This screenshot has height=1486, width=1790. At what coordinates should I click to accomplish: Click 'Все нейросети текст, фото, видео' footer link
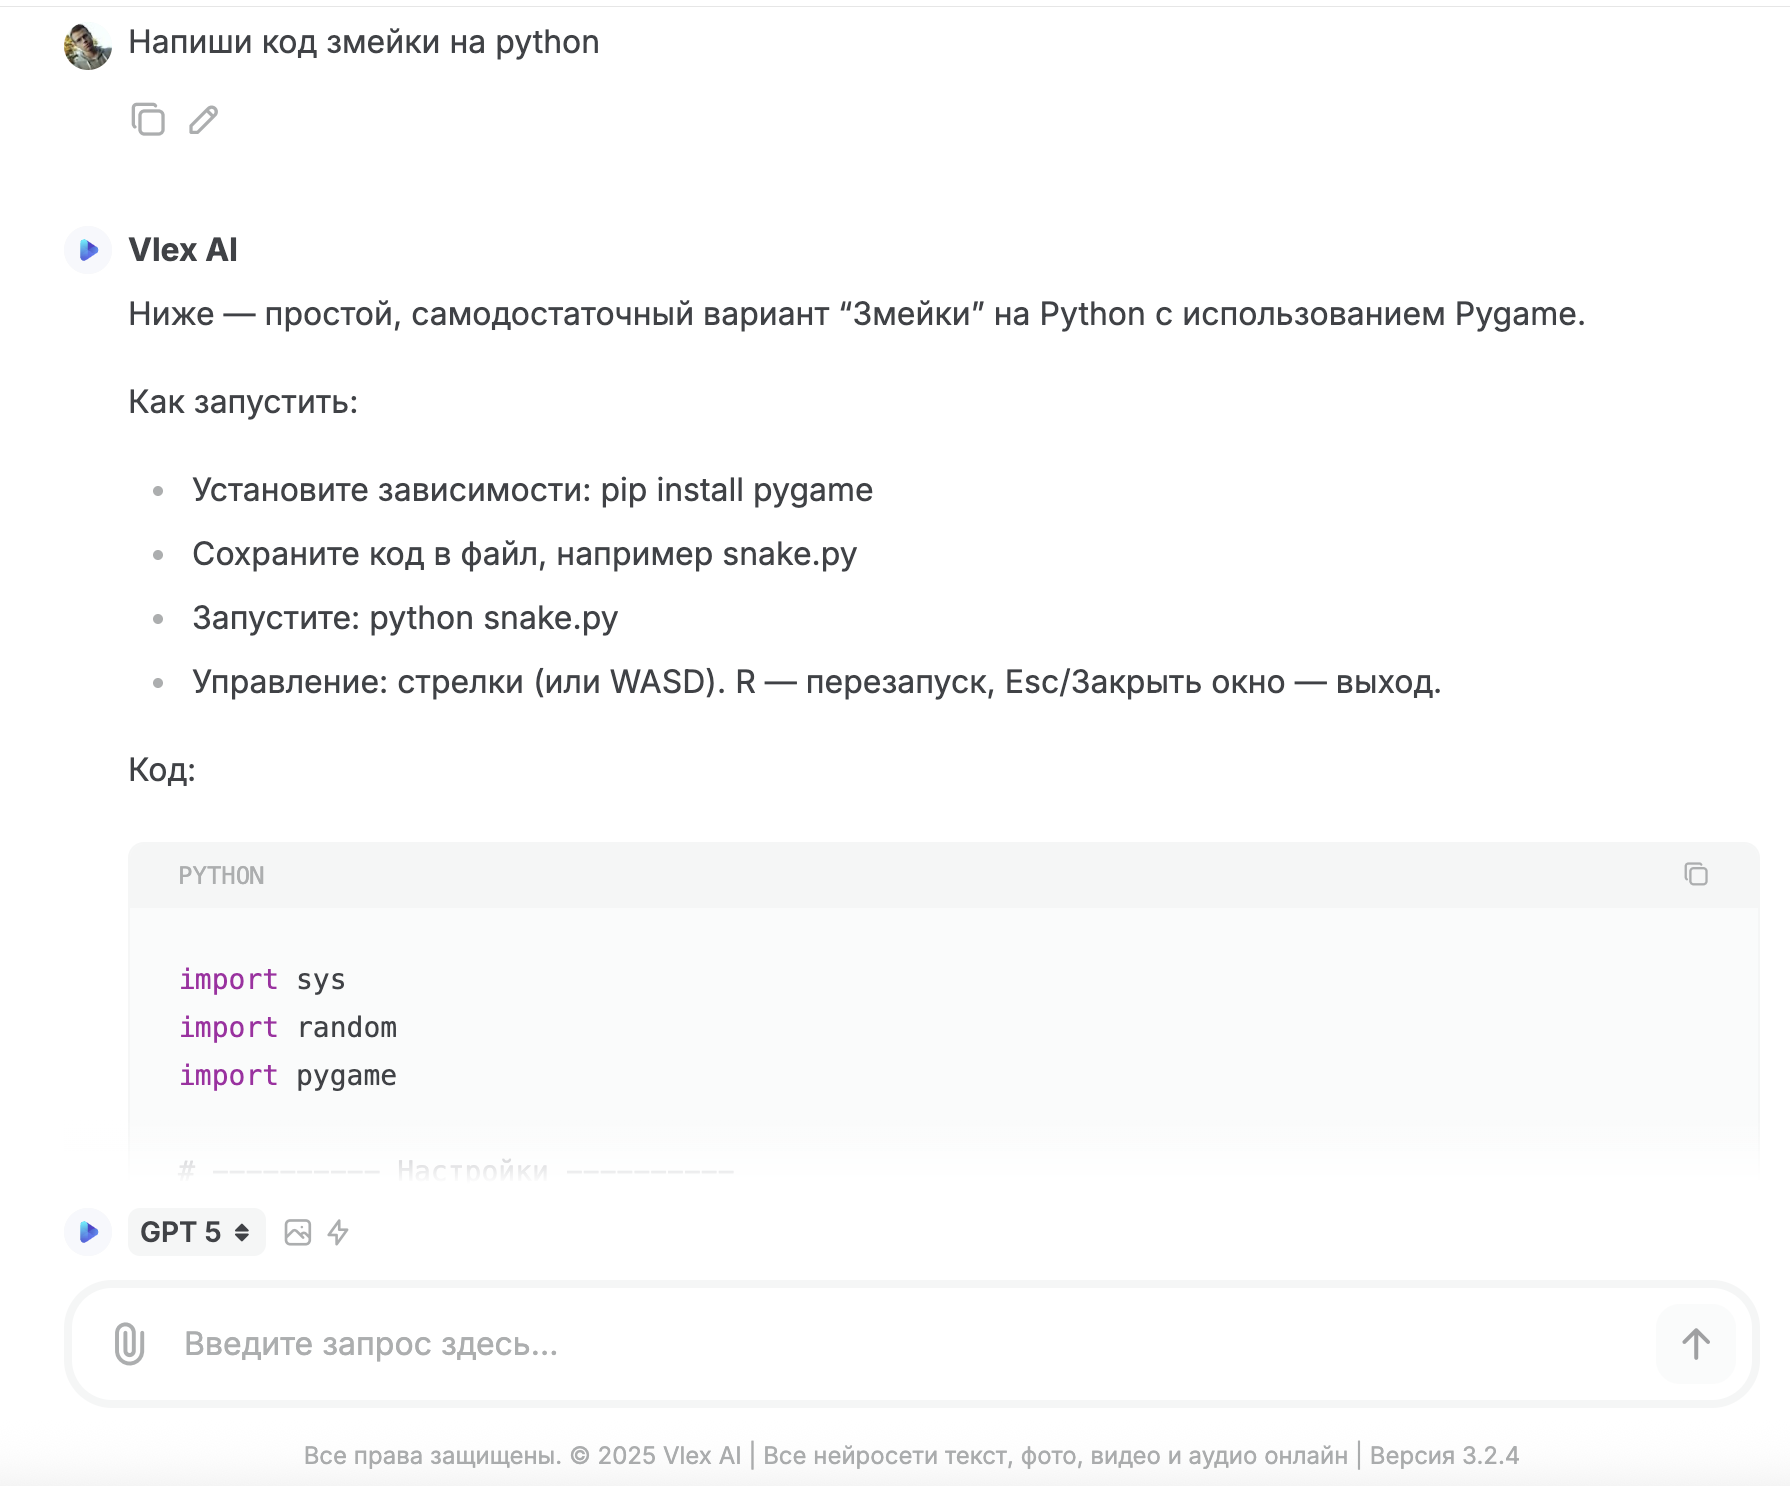click(x=1055, y=1456)
